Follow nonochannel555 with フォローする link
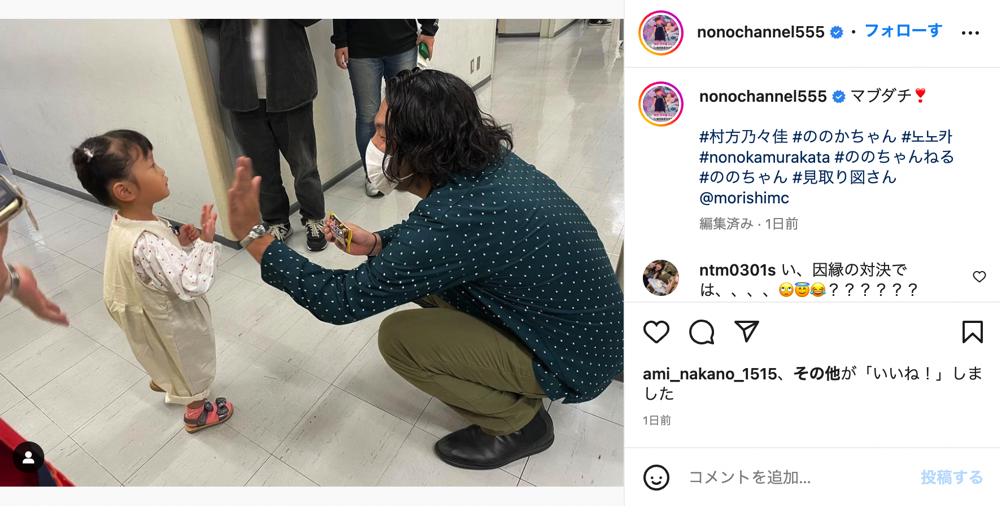The width and height of the screenshot is (1000, 506). click(903, 31)
